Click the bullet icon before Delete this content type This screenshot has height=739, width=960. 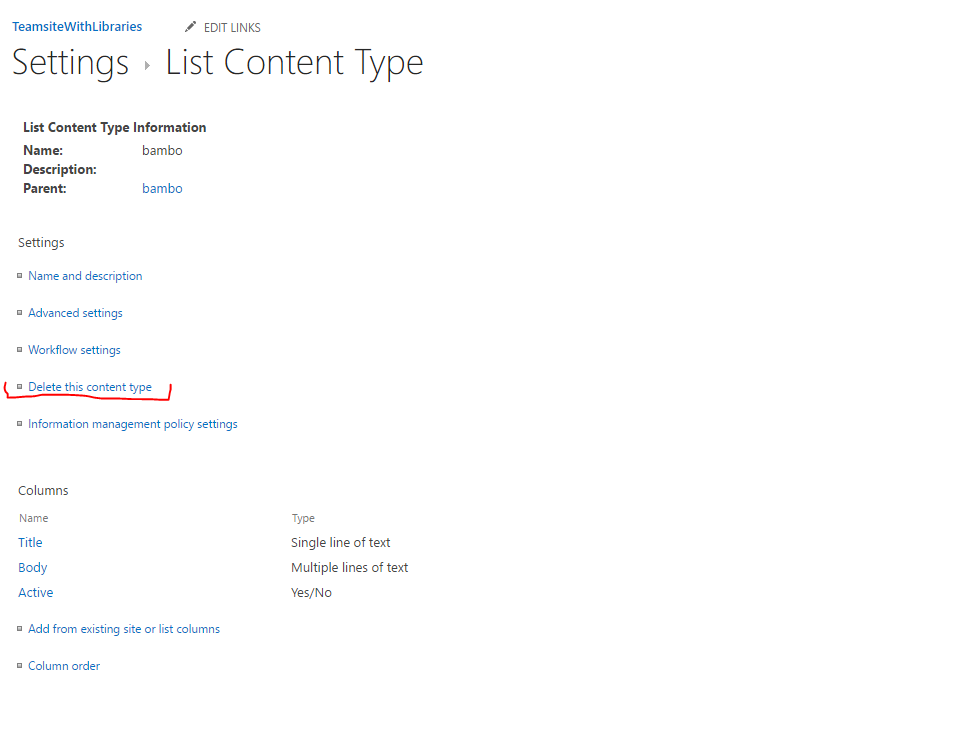pyautogui.click(x=20, y=387)
